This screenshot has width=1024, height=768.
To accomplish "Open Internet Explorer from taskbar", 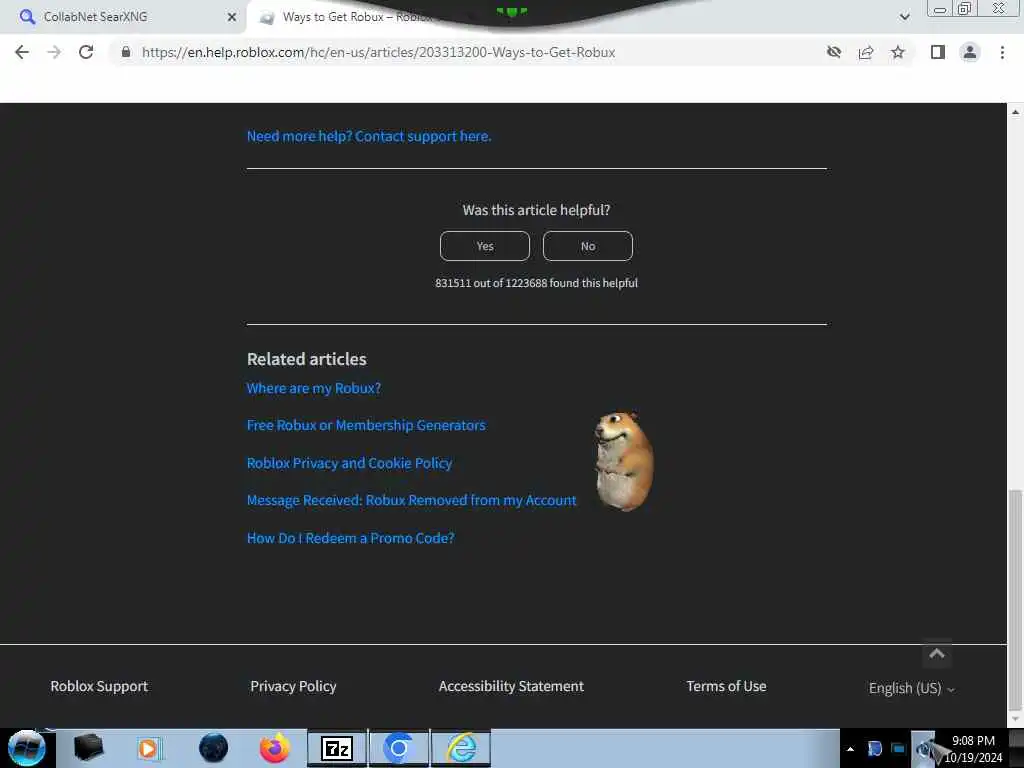I will click(461, 748).
